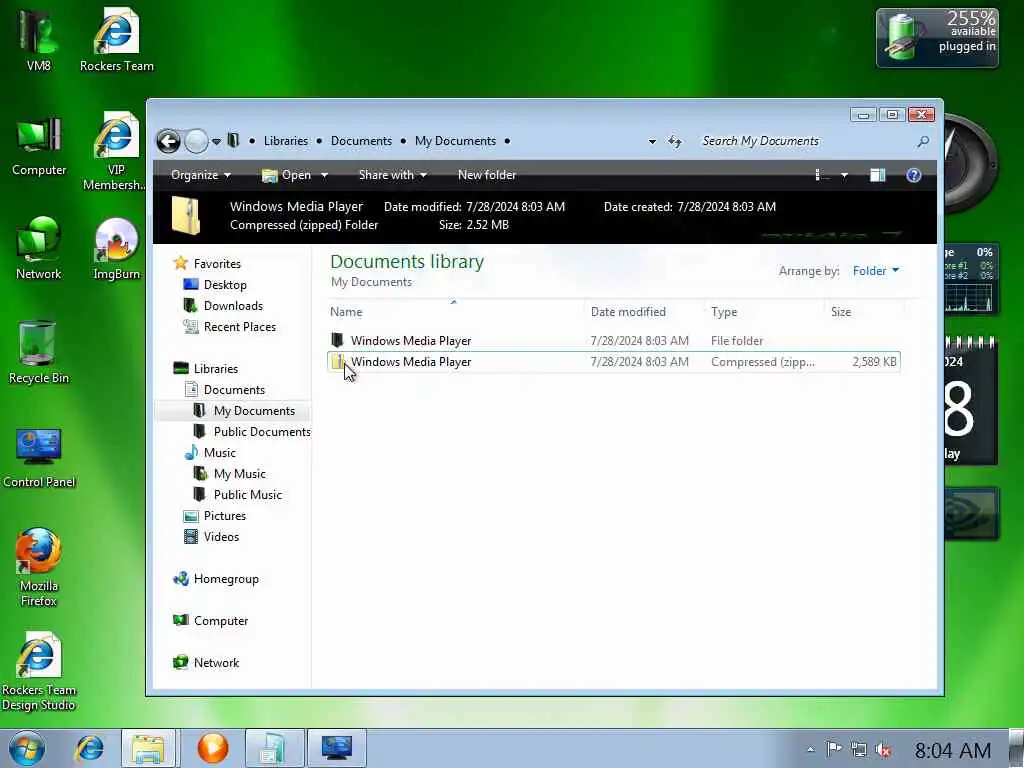Open the view options dropdown arrow
The width and height of the screenshot is (1024, 768).
(x=844, y=176)
